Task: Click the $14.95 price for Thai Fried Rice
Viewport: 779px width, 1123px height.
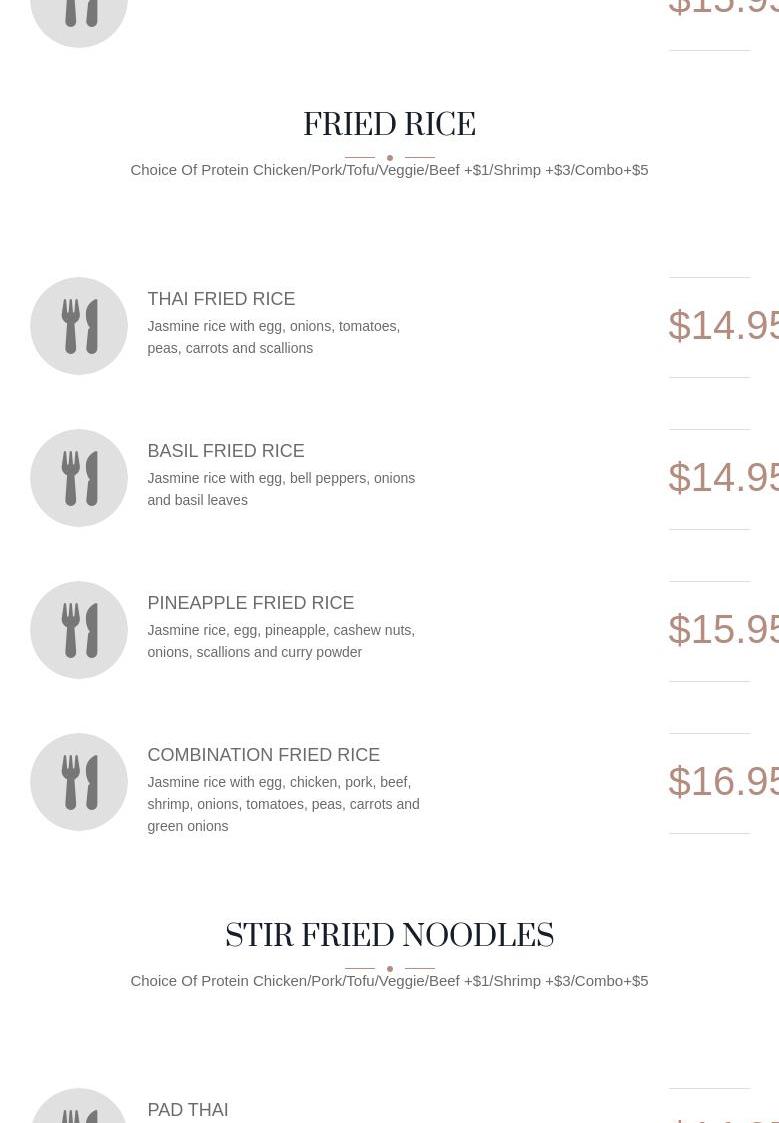Action: click(x=723, y=326)
